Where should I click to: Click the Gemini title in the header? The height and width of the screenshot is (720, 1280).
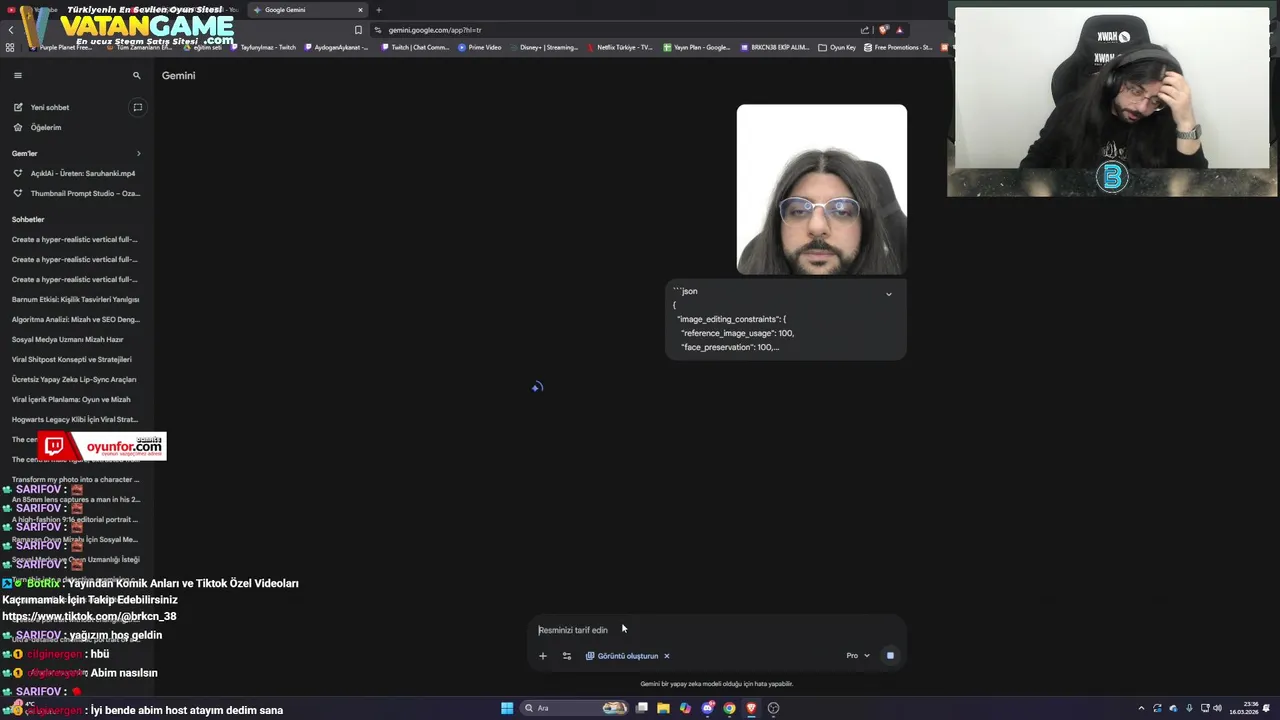[178, 75]
